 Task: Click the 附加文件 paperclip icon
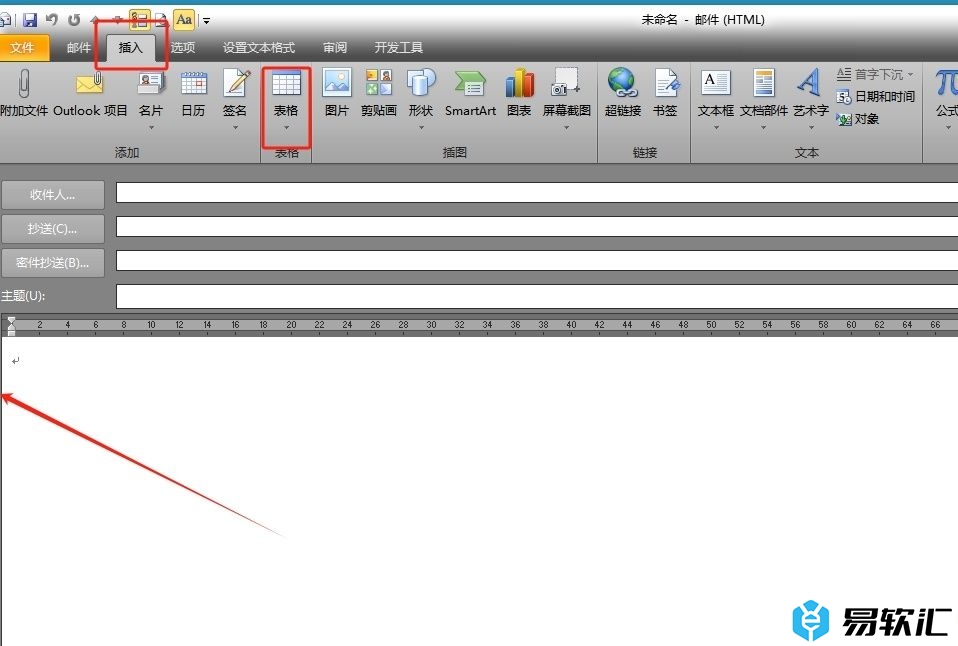point(24,83)
